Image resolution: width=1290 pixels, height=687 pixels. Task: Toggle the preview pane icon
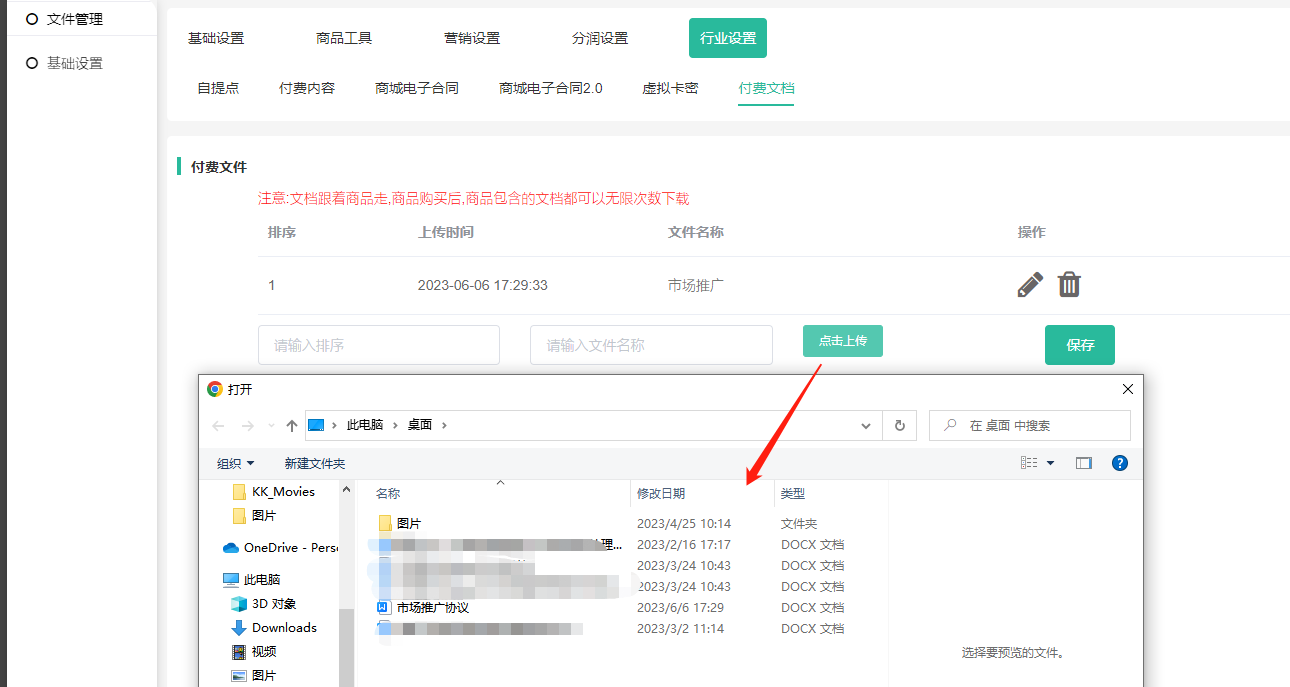click(1083, 463)
